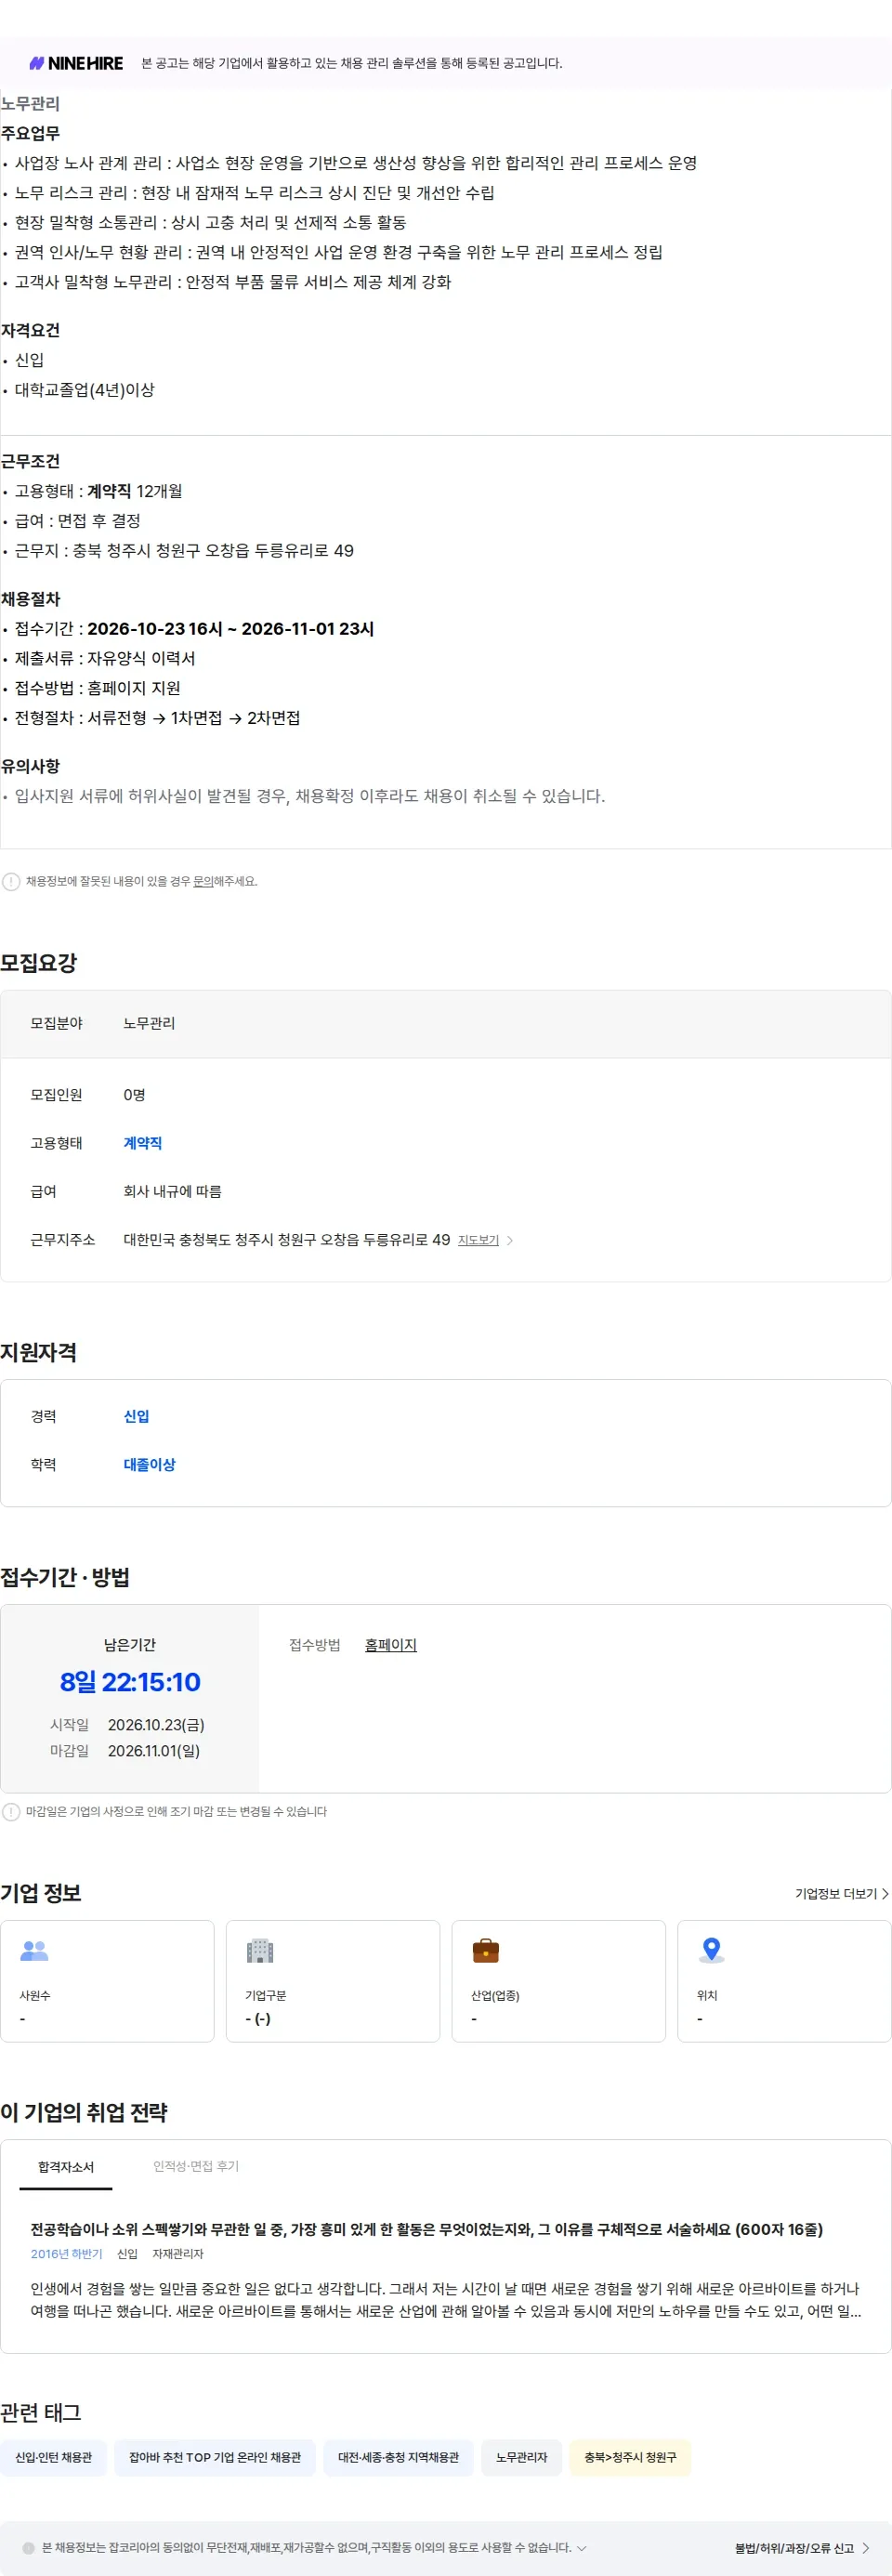Click the 자재관리자 label
The width and height of the screenshot is (892, 2576).
click(178, 2253)
